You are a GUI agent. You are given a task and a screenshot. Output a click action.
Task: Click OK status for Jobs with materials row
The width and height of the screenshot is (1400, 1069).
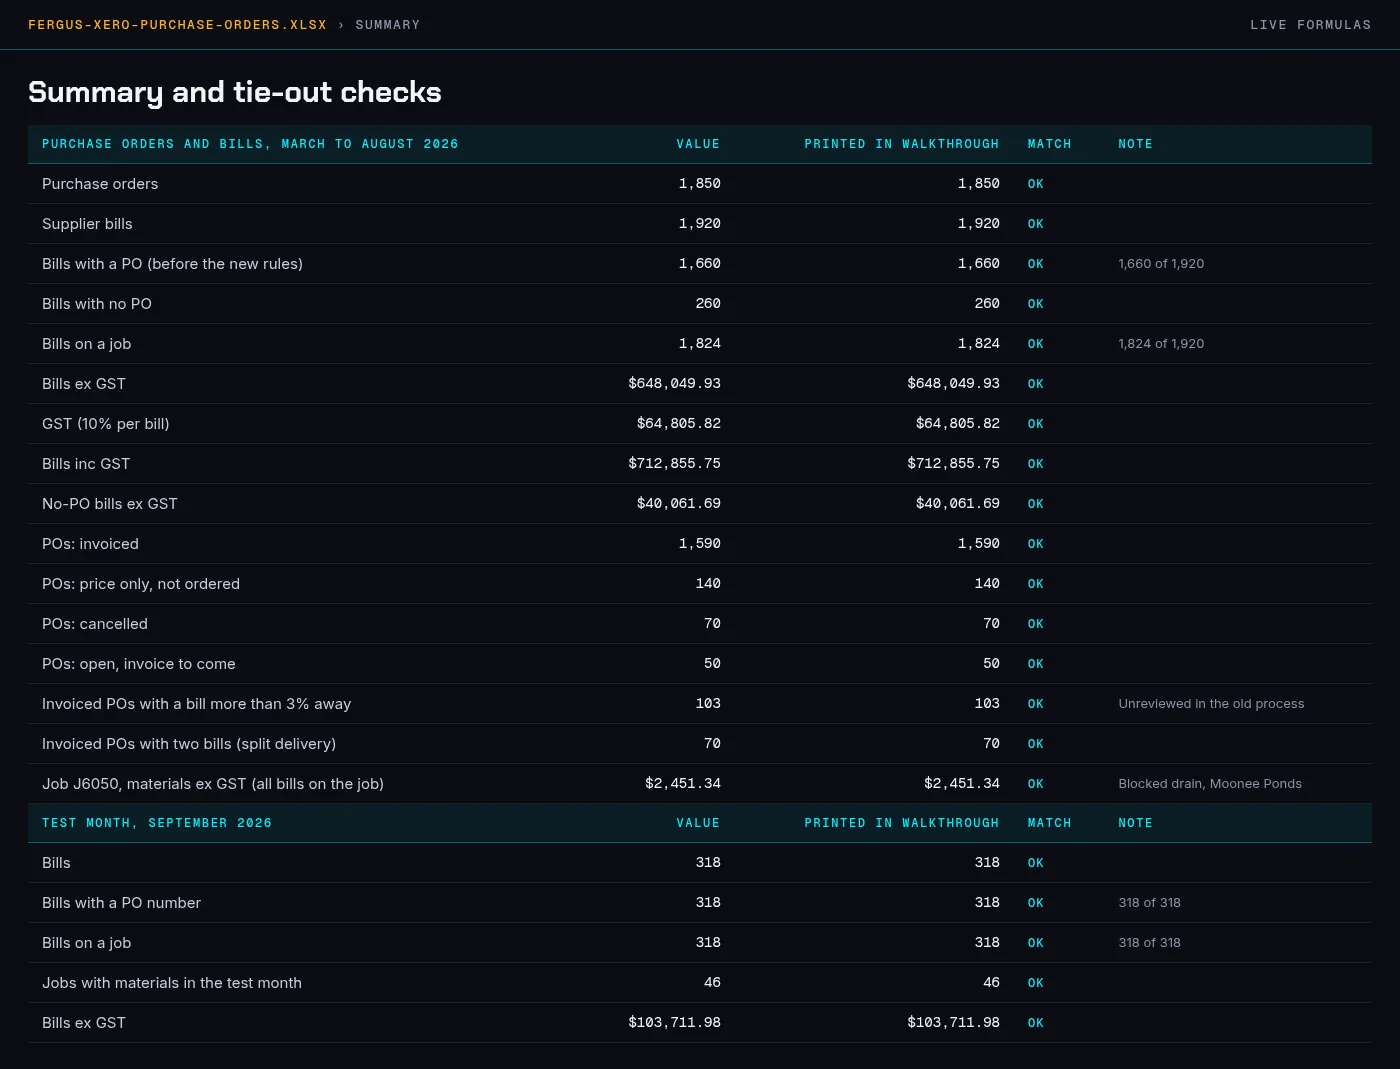pos(1035,983)
